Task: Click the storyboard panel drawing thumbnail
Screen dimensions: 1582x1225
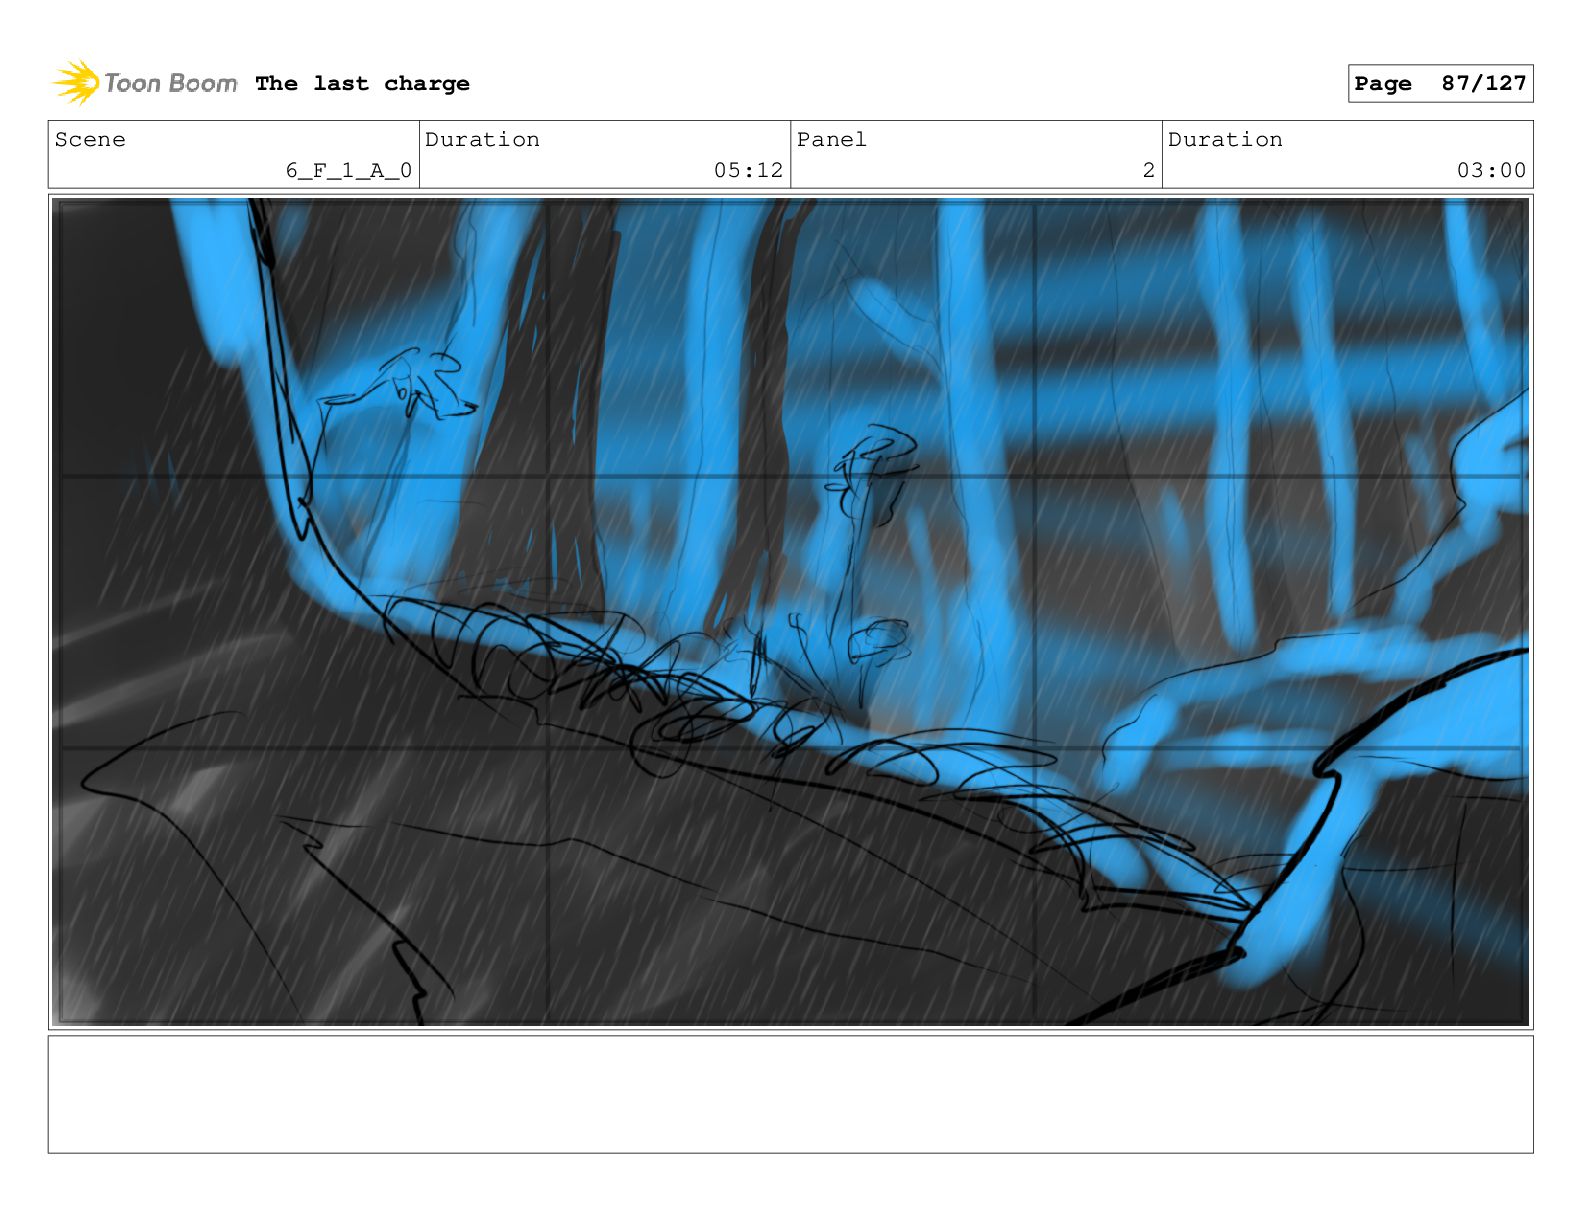Action: pyautogui.click(x=790, y=612)
